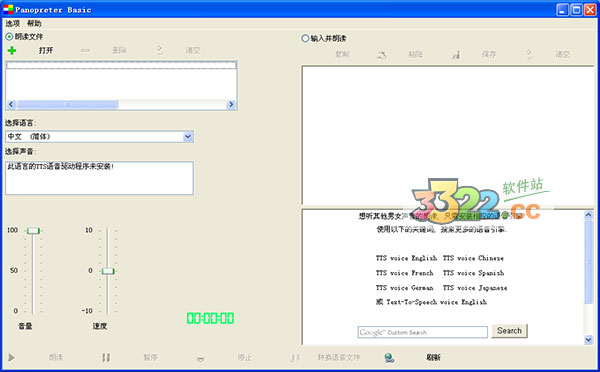Screen dimensions: 600x372
Task: Click the 音量 volume slider handle
Action: 33,230
